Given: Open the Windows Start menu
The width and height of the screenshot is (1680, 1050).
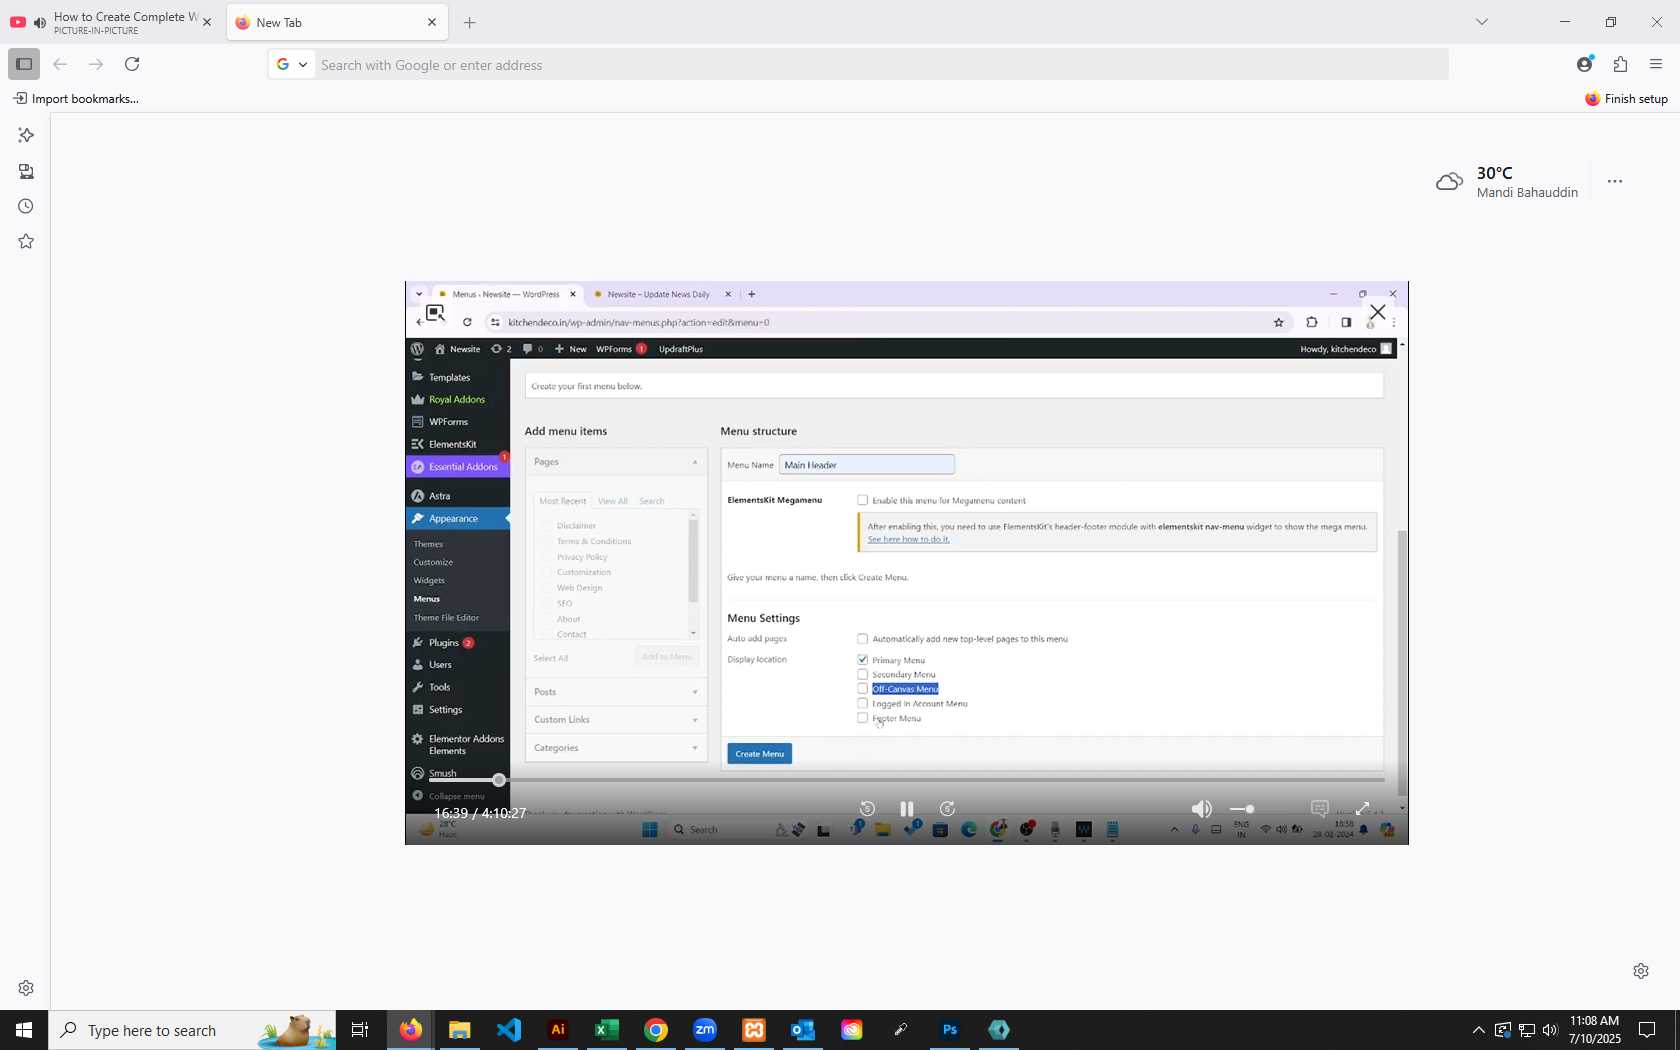Looking at the screenshot, I should click(24, 1030).
